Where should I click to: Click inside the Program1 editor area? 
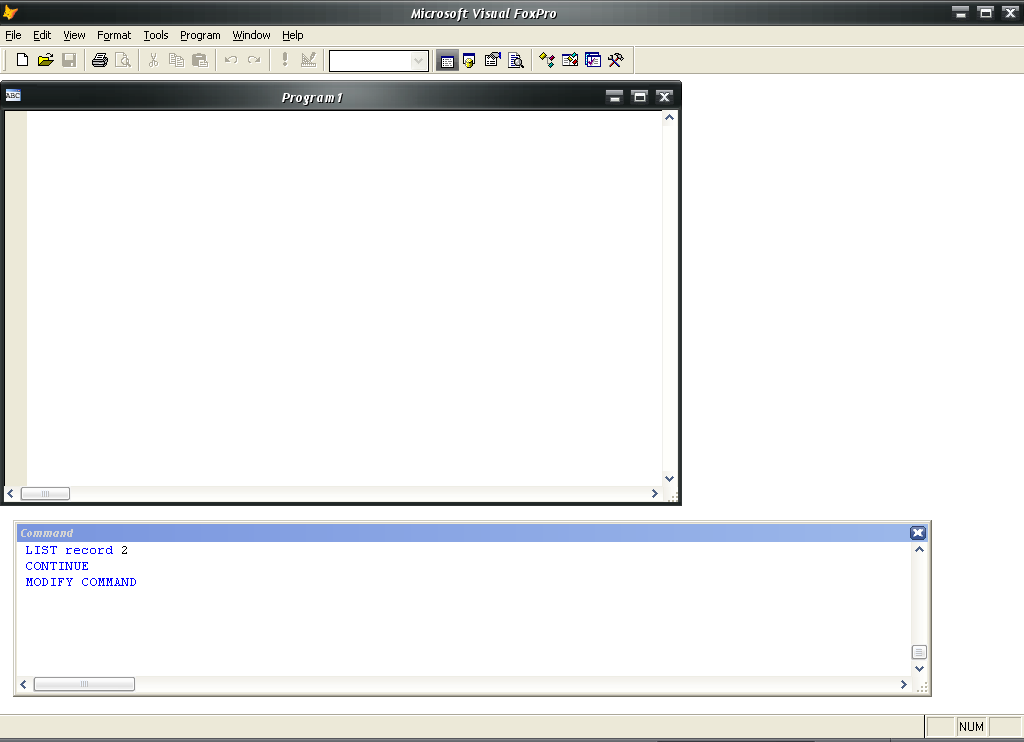click(344, 298)
